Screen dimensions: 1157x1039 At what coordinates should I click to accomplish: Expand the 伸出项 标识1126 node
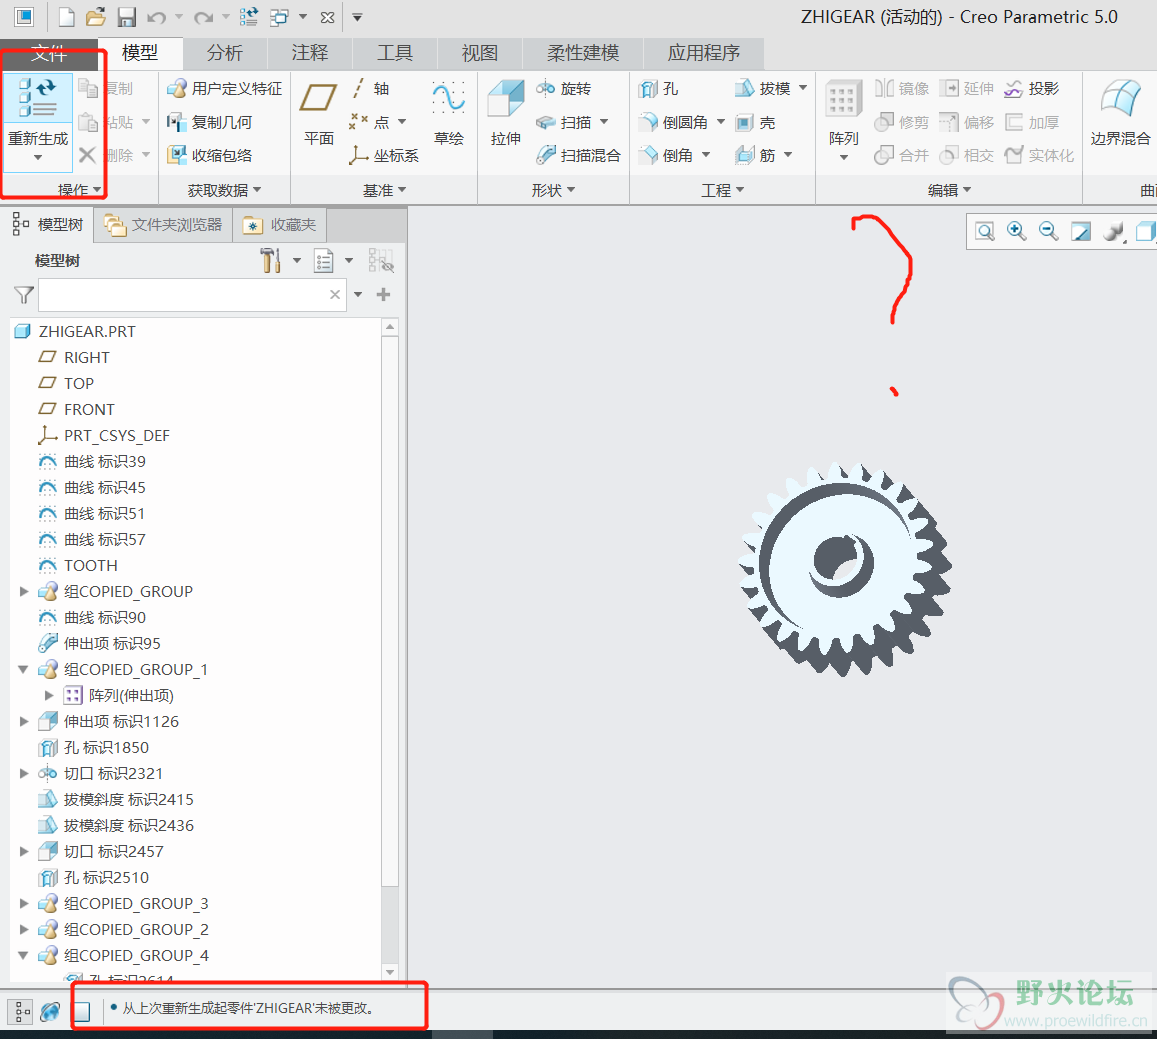click(x=24, y=722)
